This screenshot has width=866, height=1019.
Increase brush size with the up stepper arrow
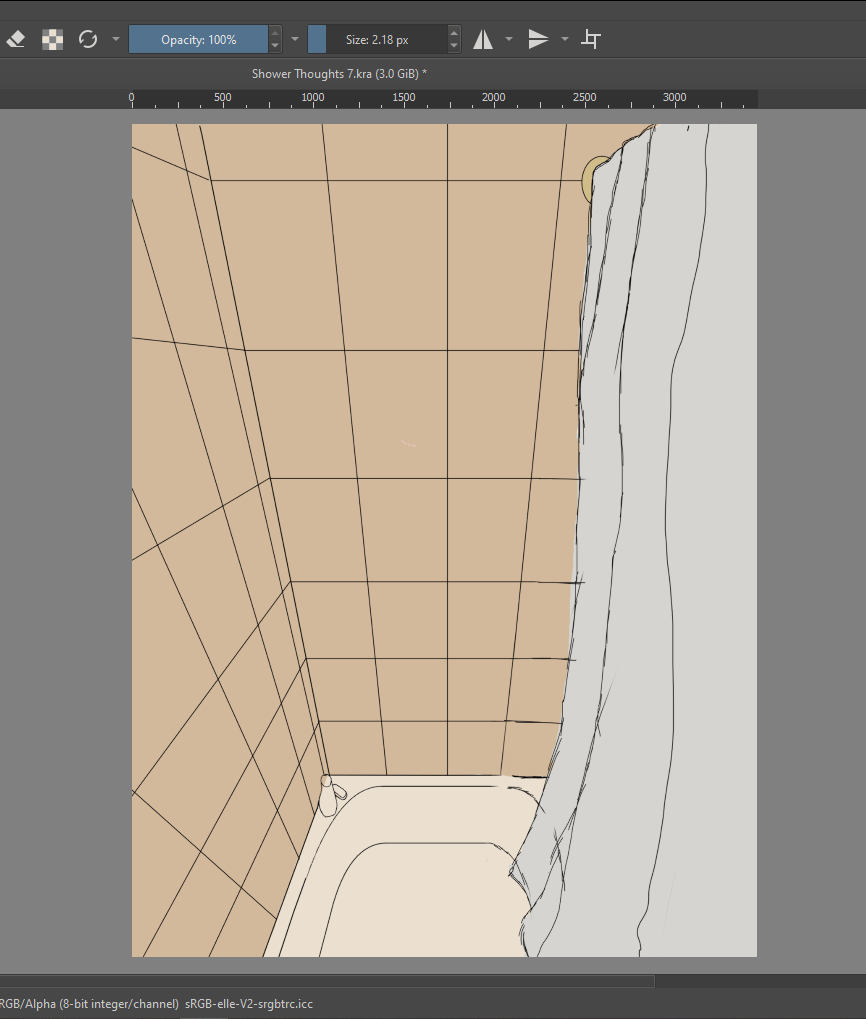[454, 32]
